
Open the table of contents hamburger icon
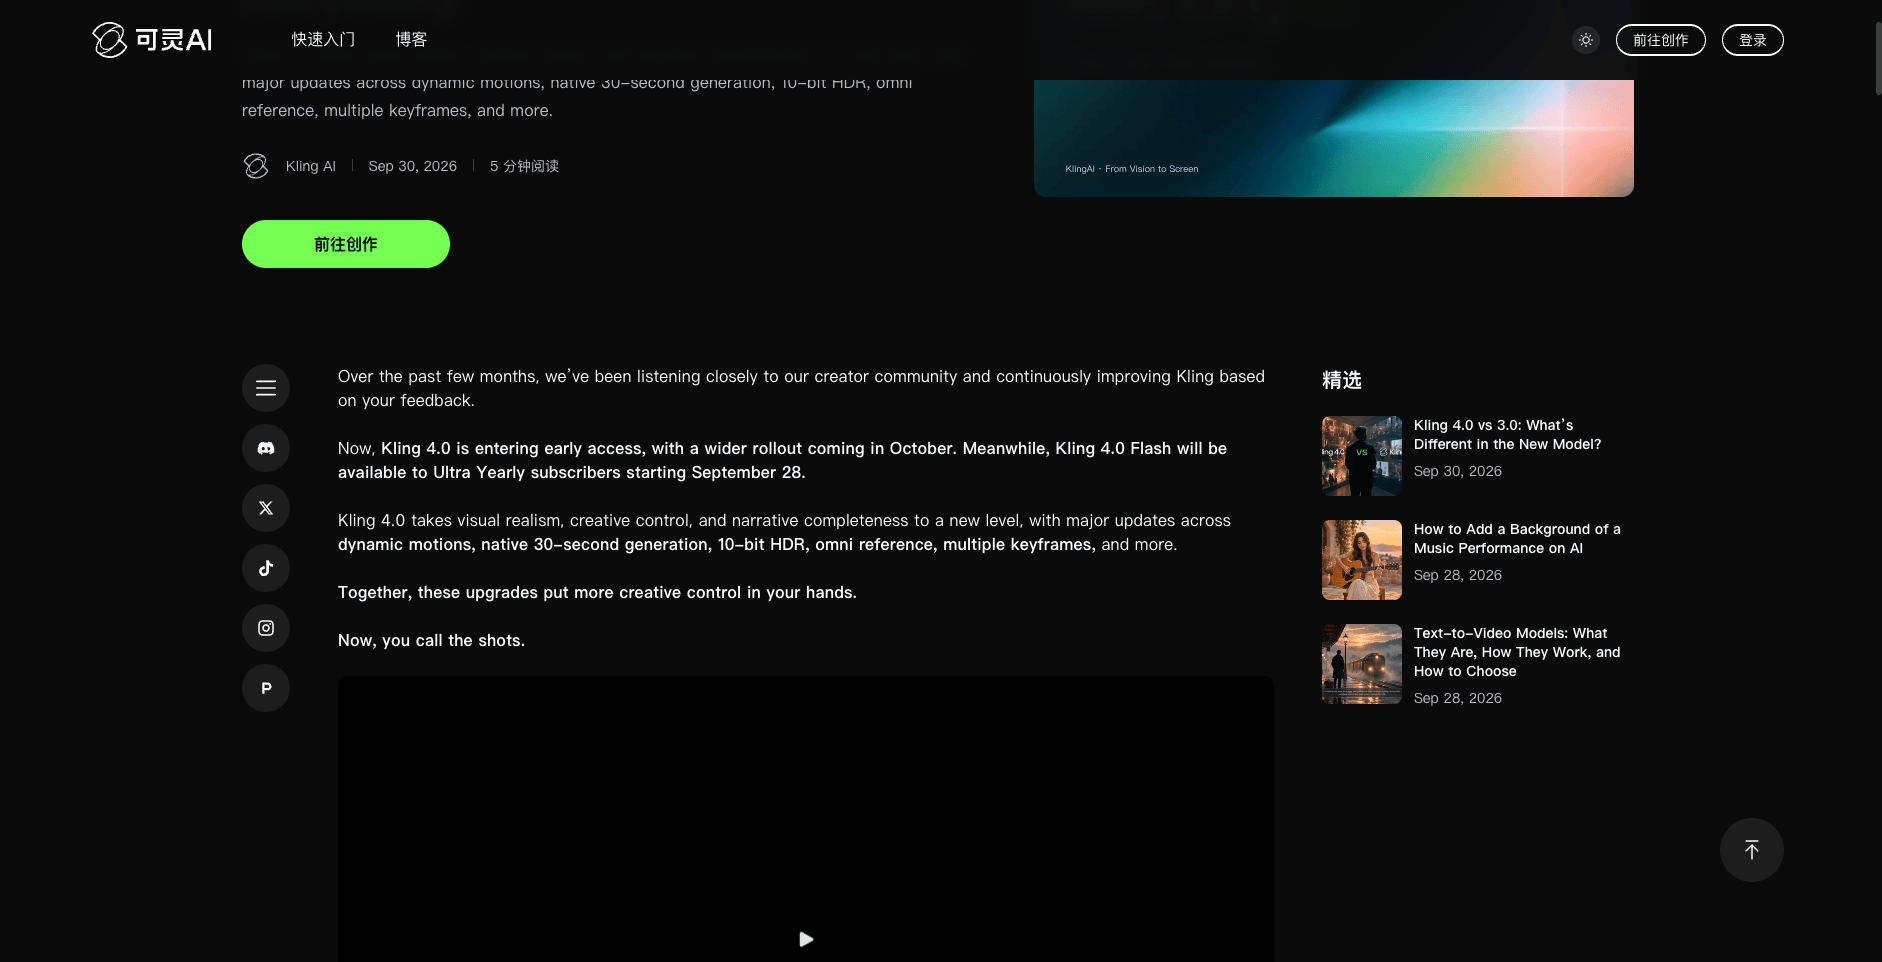[266, 388]
